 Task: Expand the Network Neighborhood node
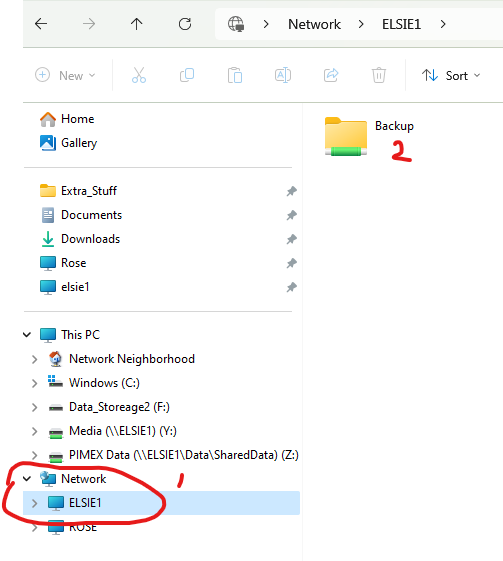pos(34,359)
